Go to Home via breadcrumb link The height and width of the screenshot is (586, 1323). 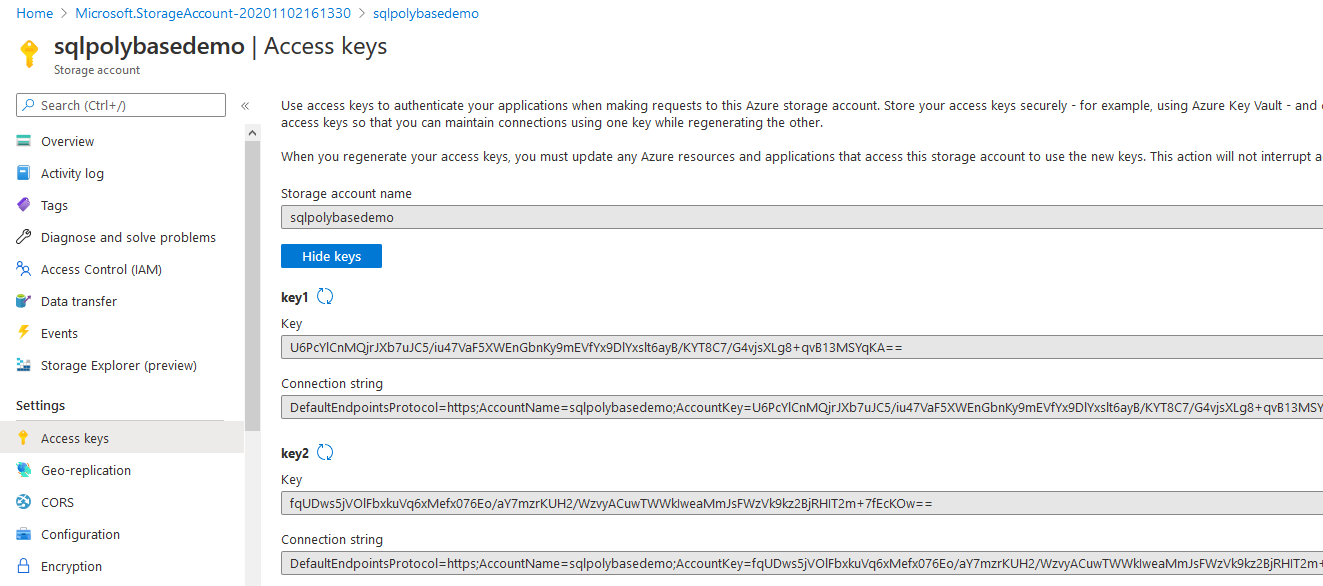[35, 13]
